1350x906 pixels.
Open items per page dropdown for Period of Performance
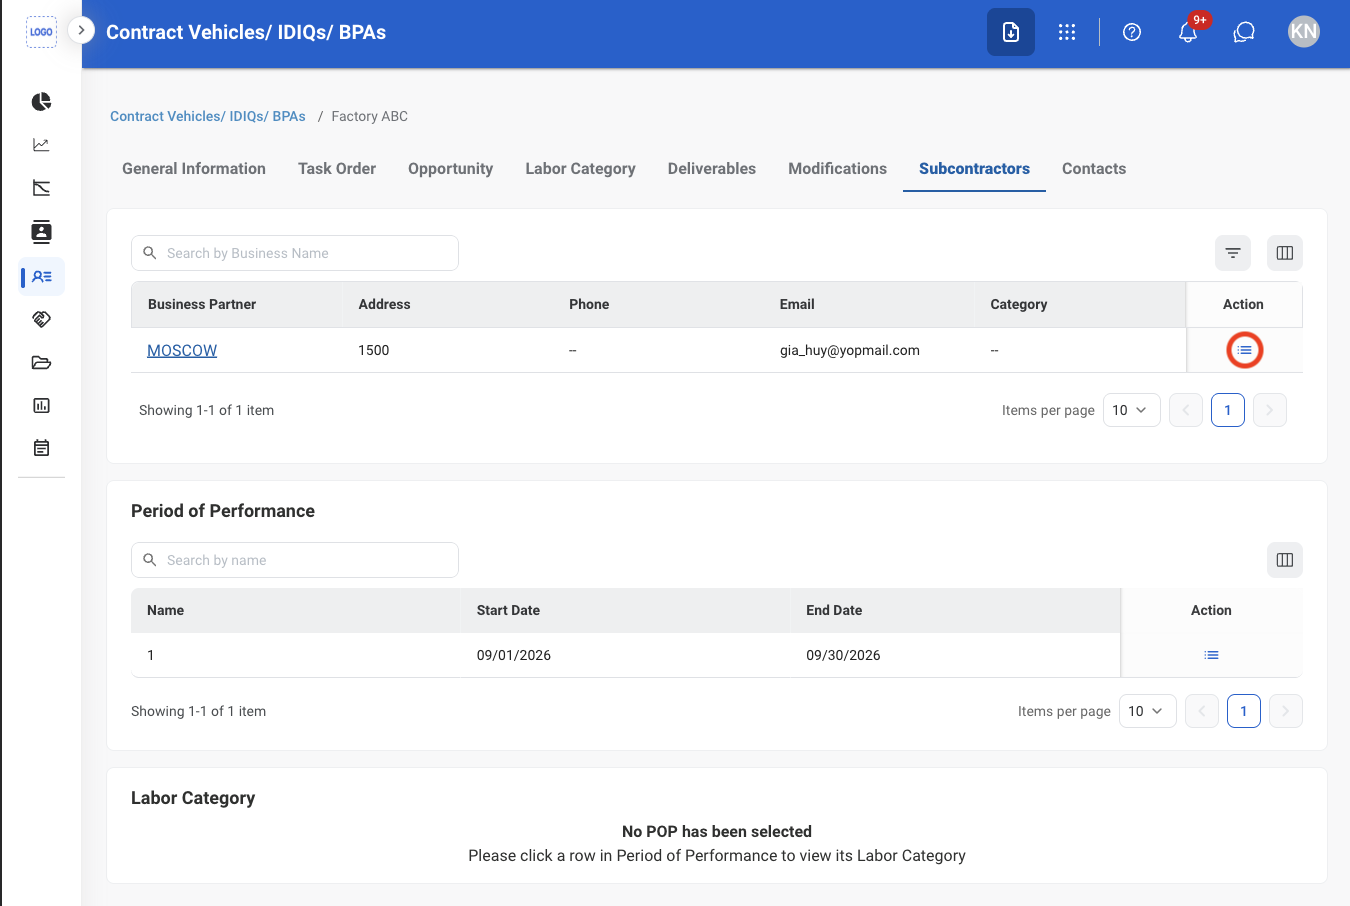1148,711
